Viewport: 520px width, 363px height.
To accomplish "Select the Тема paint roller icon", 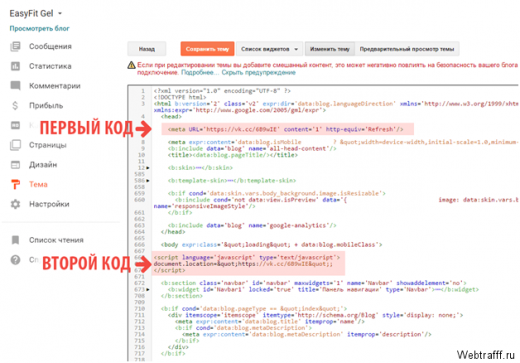I will [15, 184].
